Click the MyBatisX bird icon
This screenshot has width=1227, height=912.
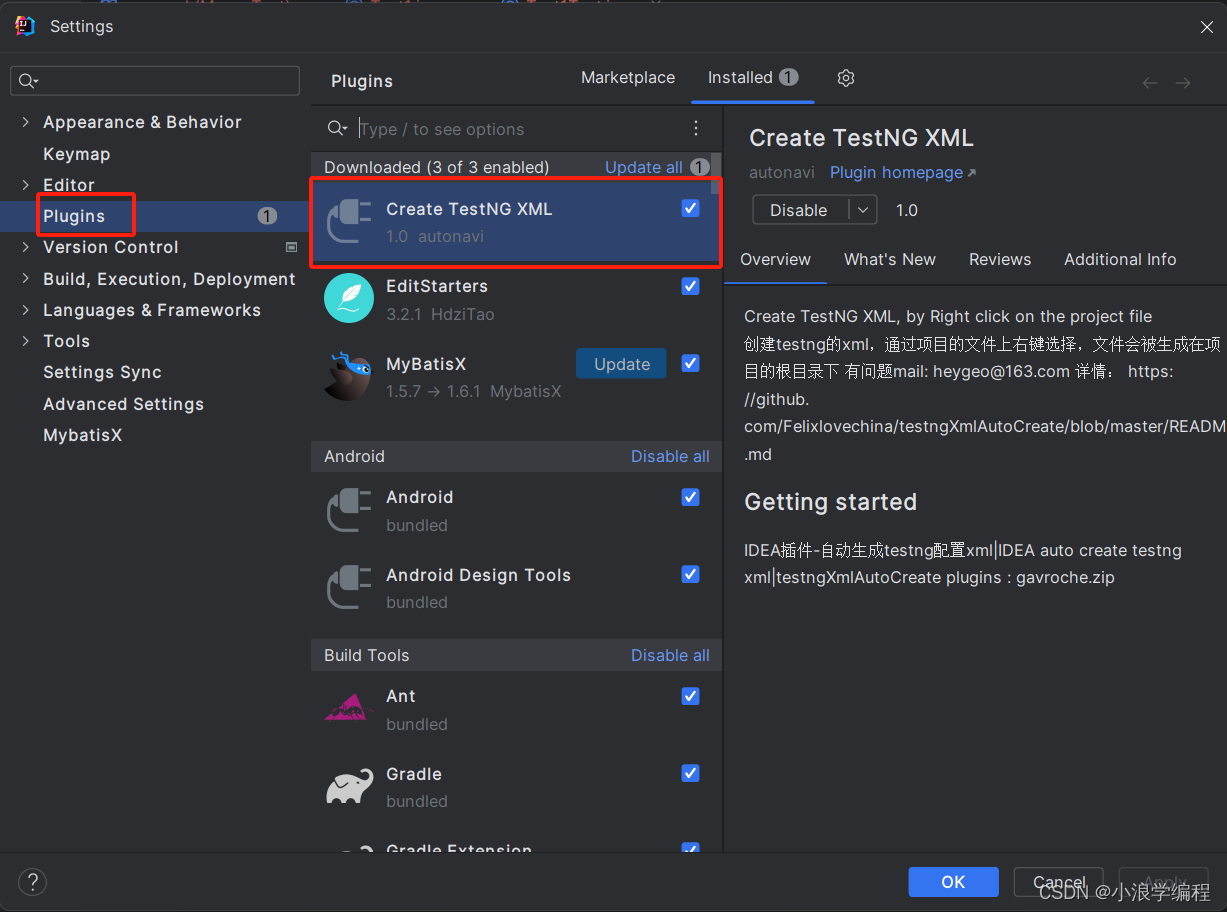tap(349, 376)
